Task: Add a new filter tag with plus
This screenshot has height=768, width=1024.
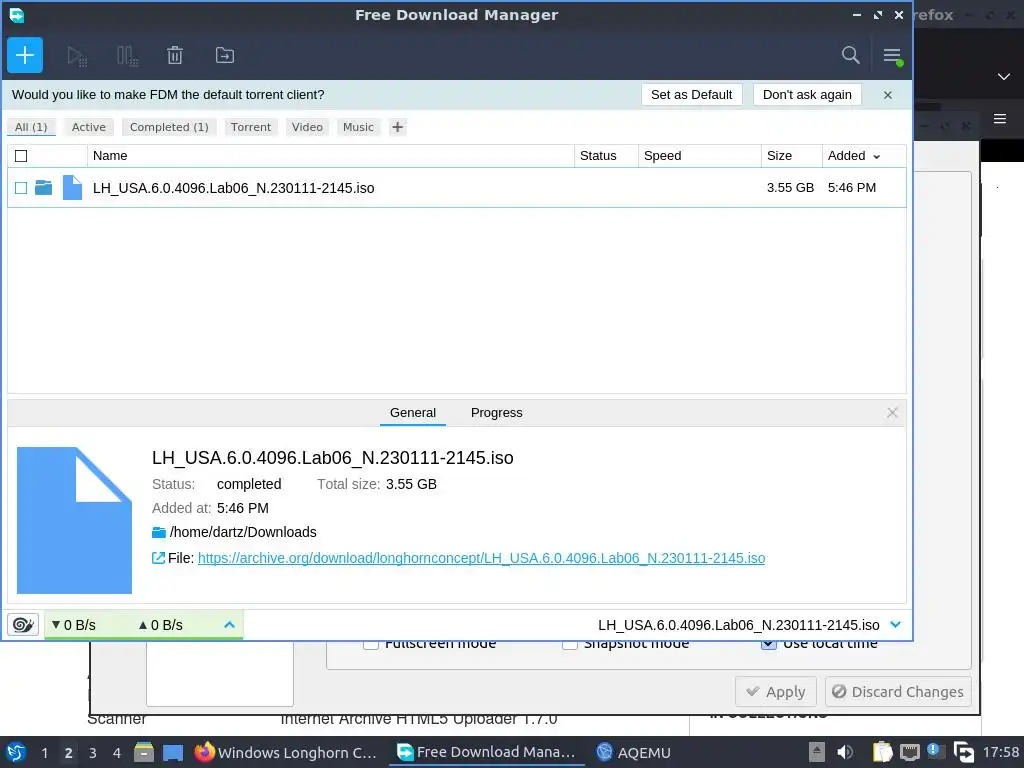Action: (x=397, y=127)
